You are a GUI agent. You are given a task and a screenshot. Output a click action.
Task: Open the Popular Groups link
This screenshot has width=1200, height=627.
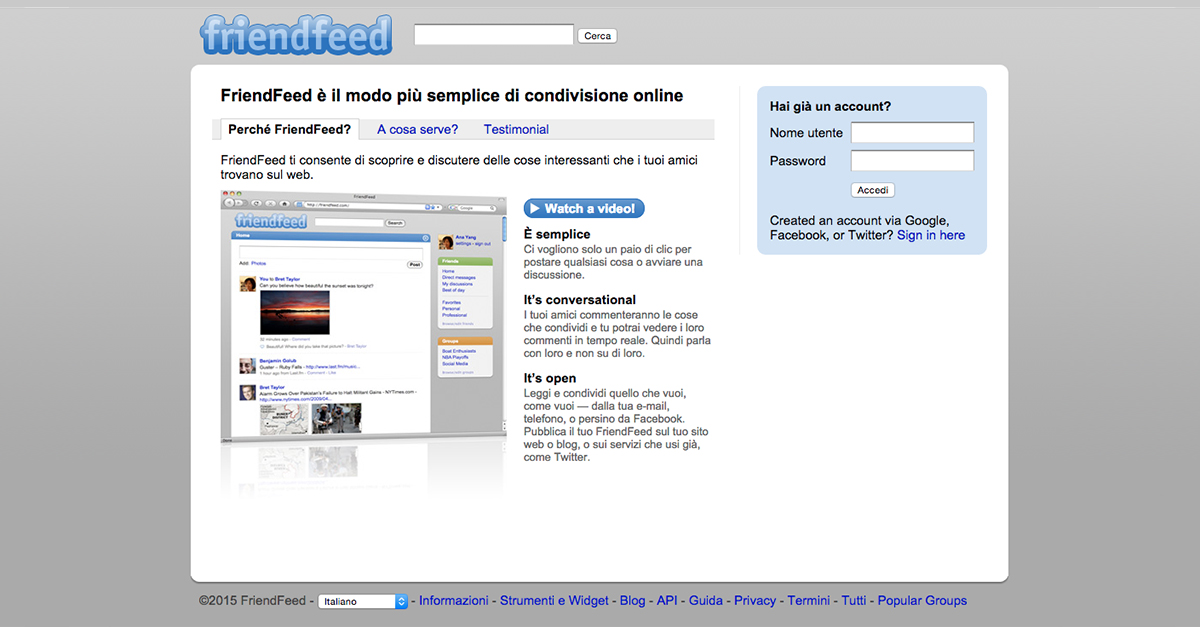922,601
